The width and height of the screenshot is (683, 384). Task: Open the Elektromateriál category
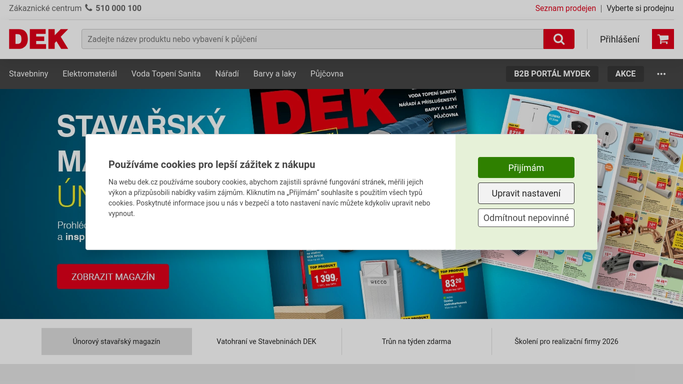coord(90,74)
